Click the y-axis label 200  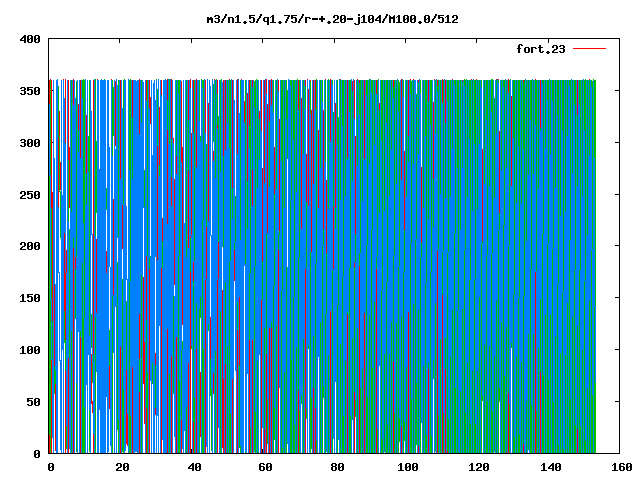30,246
